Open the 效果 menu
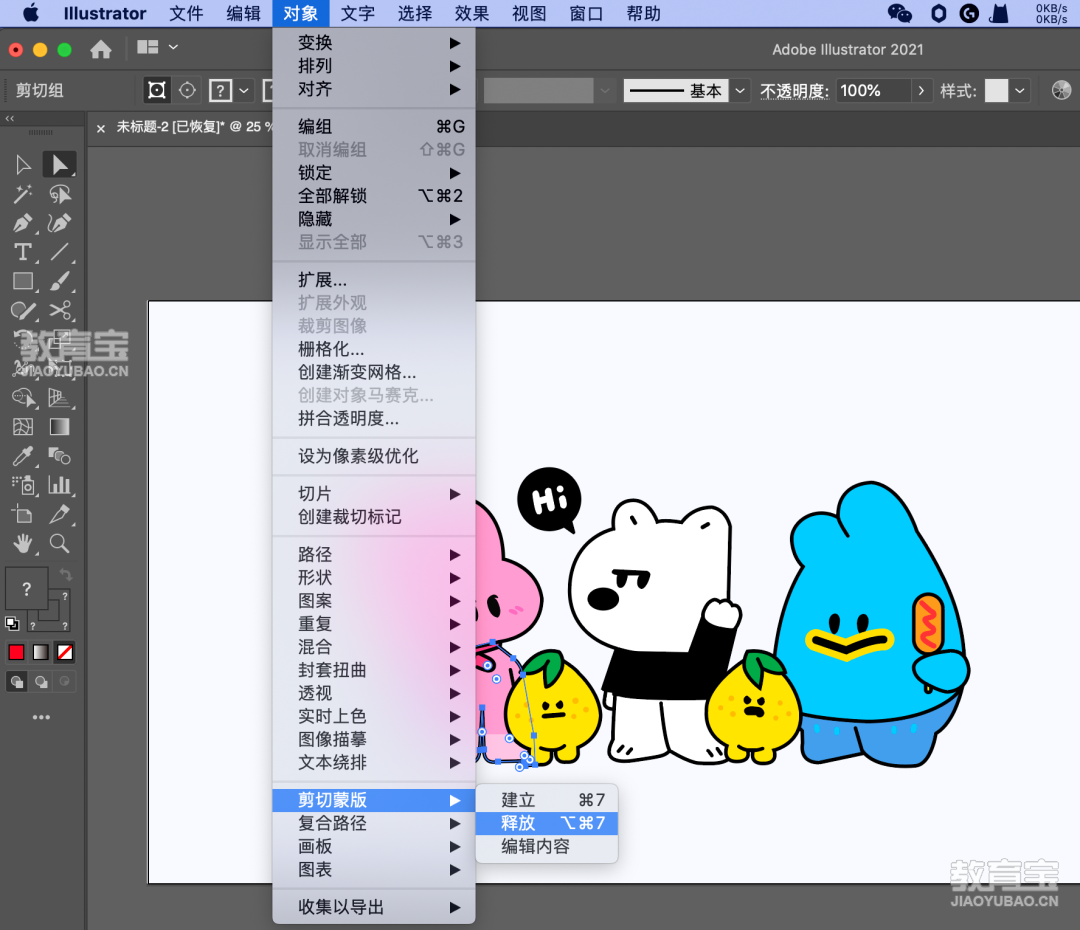The height and width of the screenshot is (930, 1080). coord(472,13)
